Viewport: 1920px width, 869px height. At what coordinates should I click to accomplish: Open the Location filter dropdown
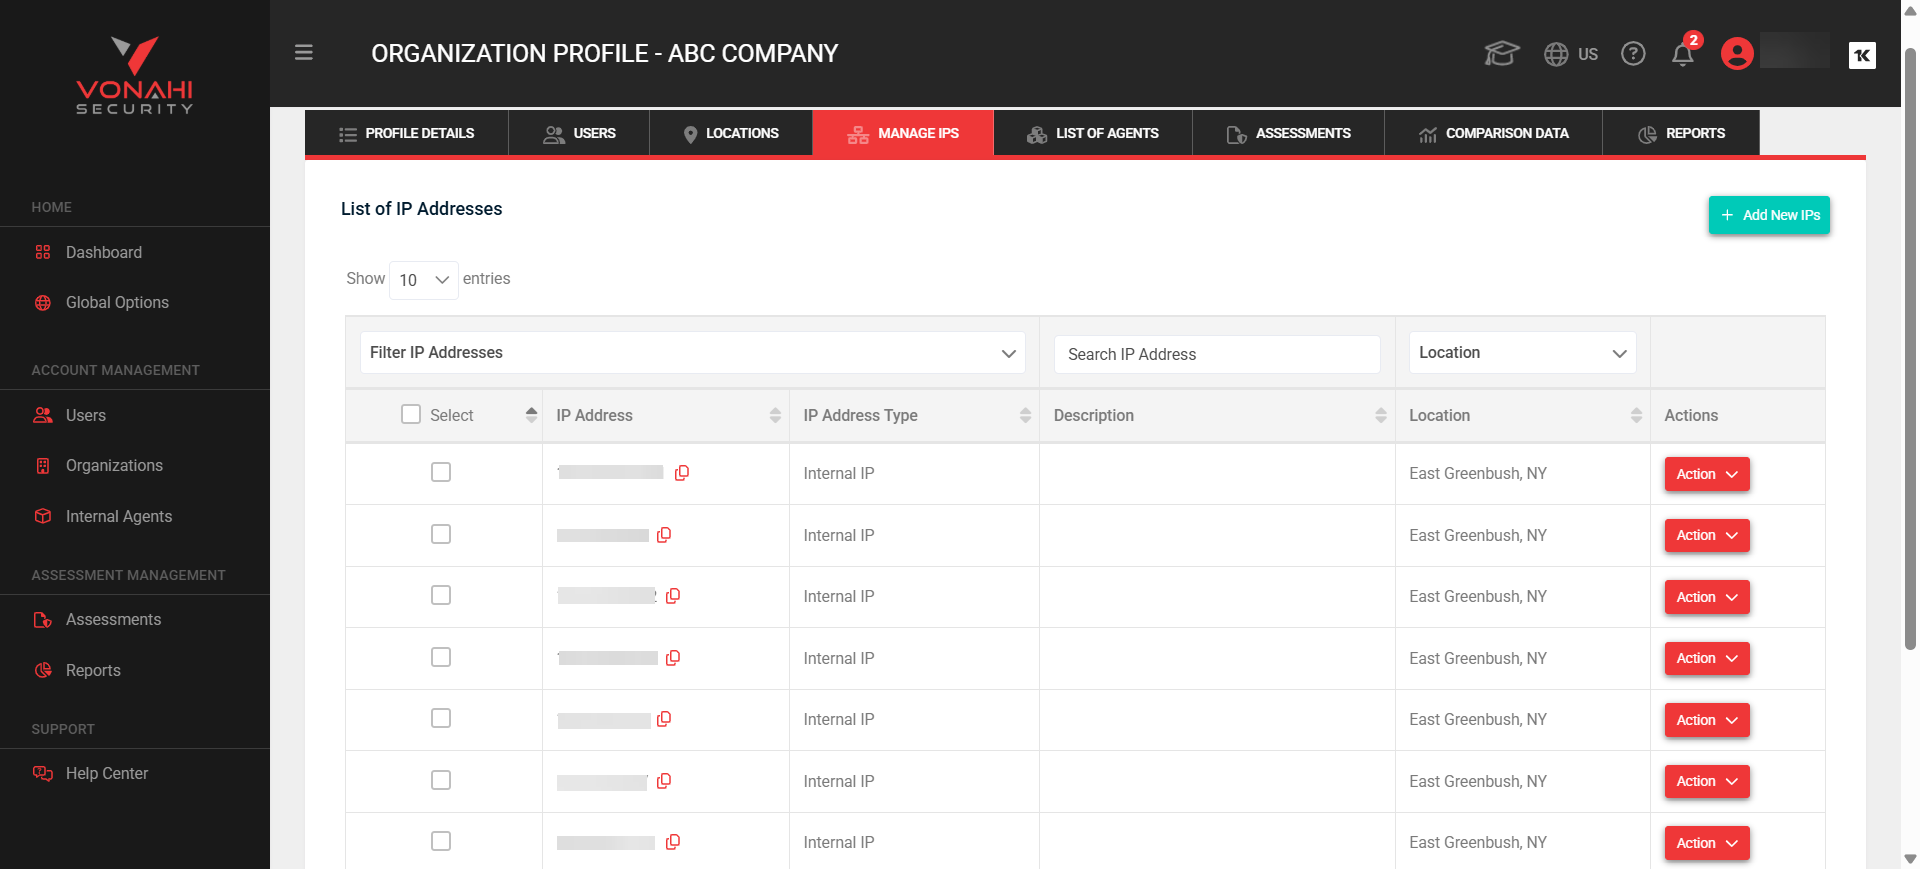(1522, 353)
